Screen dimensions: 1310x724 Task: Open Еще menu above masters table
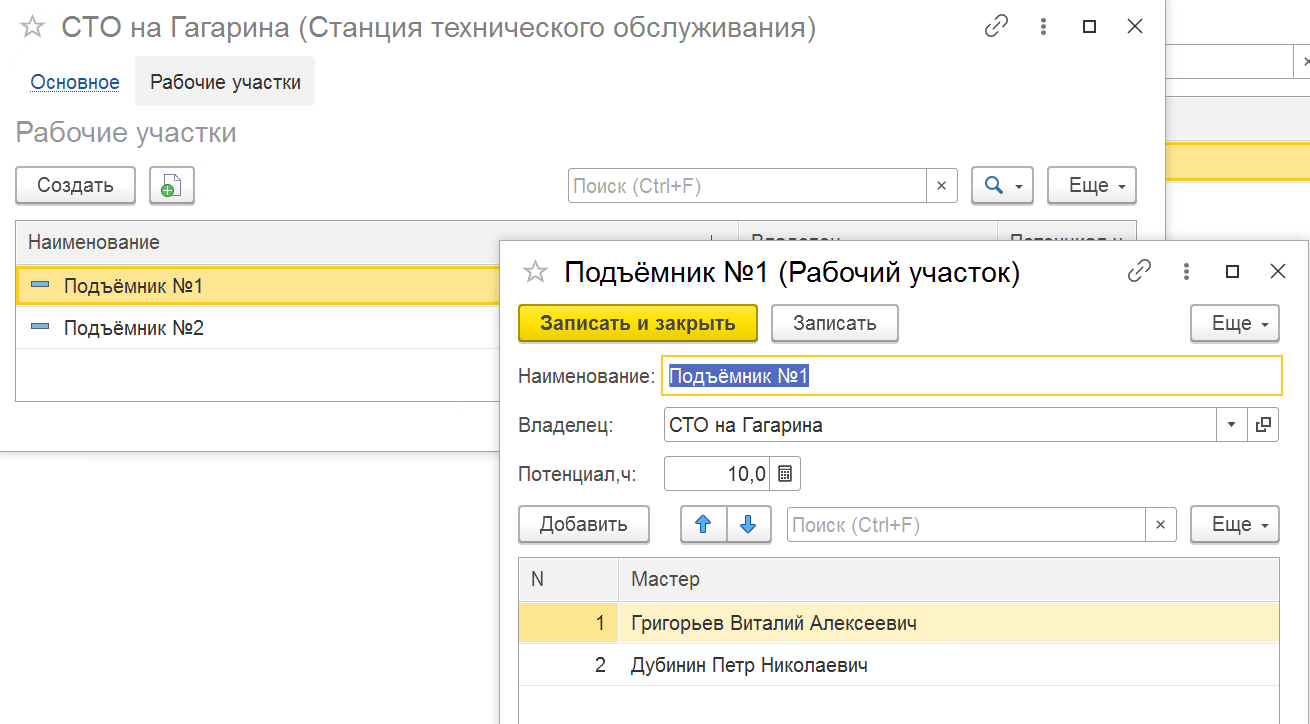point(1235,524)
